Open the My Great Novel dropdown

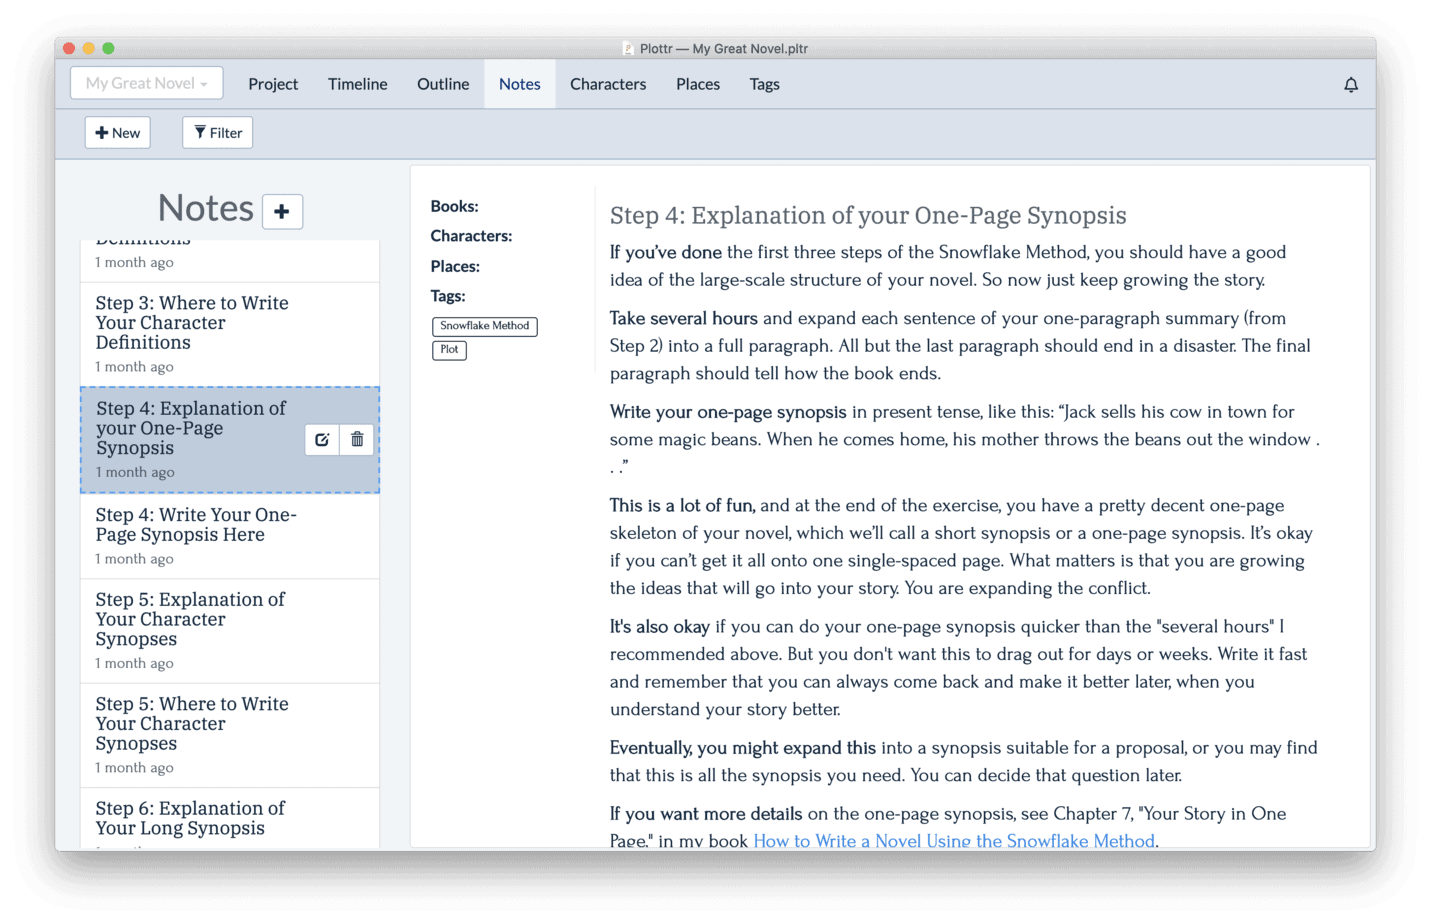[x=147, y=83]
